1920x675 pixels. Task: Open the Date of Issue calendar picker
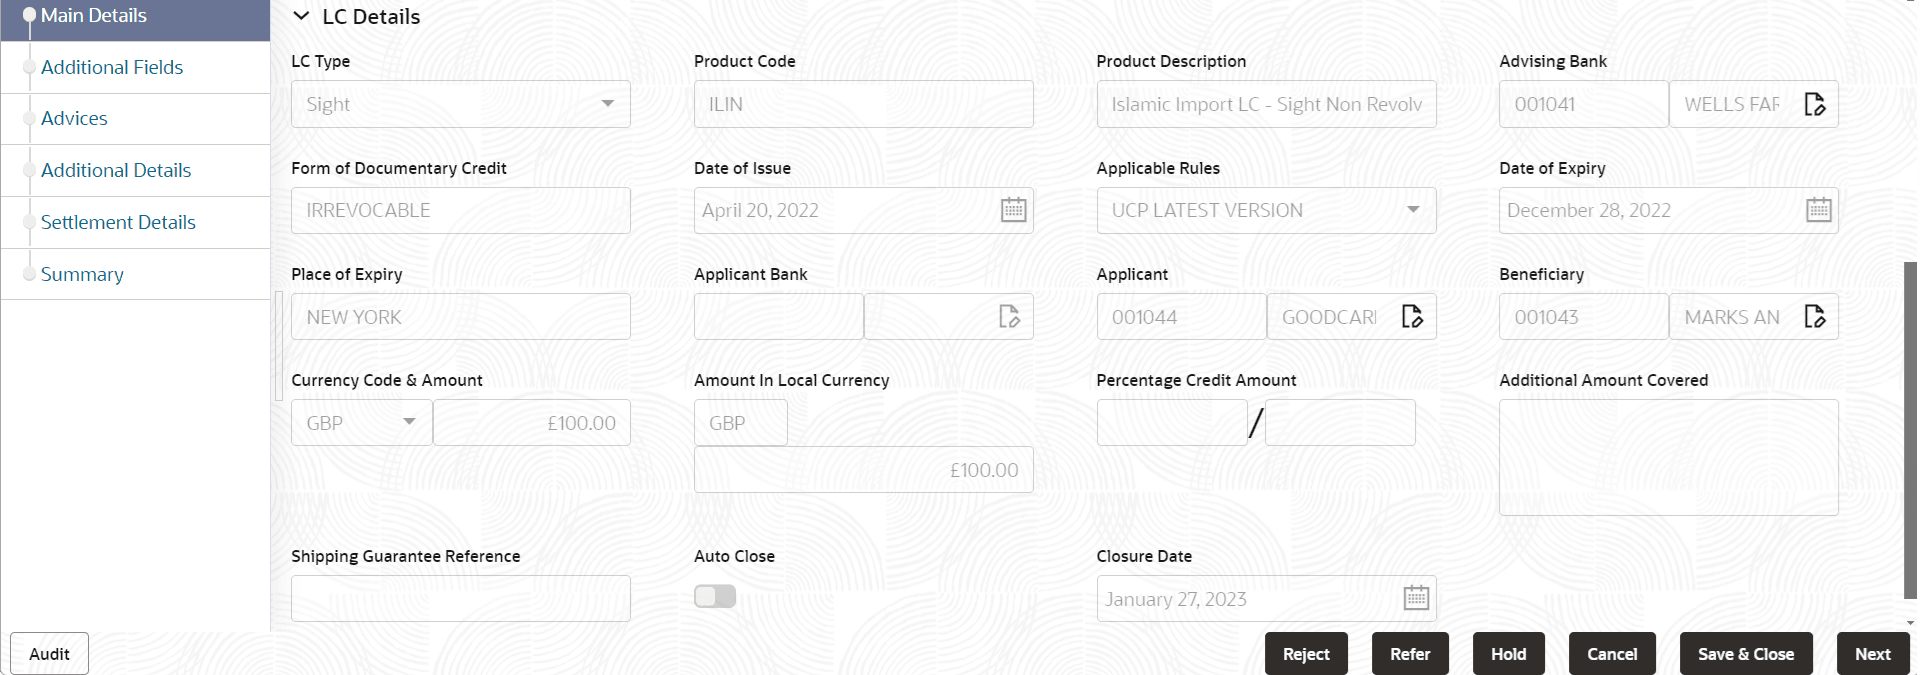pyautogui.click(x=1013, y=210)
